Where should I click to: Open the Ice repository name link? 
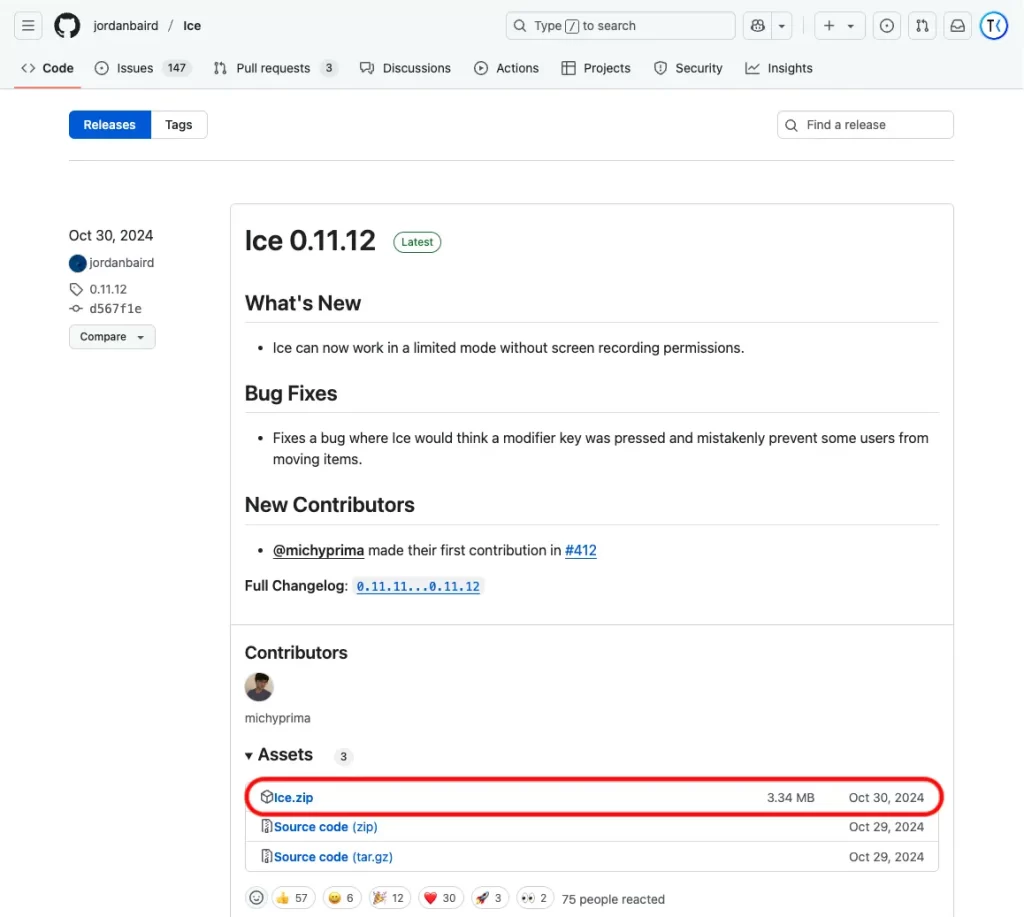click(x=192, y=25)
